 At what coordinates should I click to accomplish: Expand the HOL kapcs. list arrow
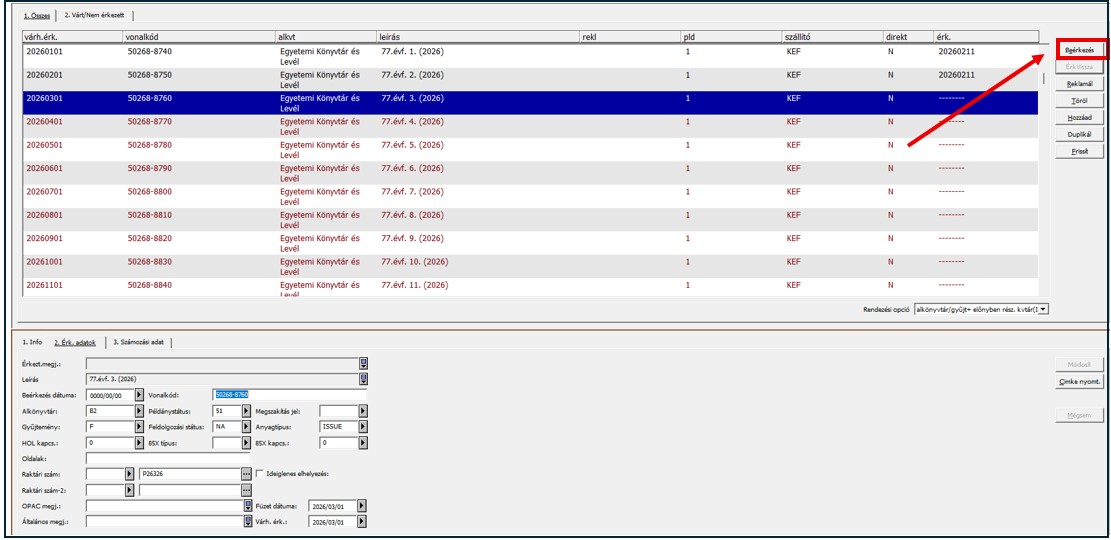pos(140,443)
